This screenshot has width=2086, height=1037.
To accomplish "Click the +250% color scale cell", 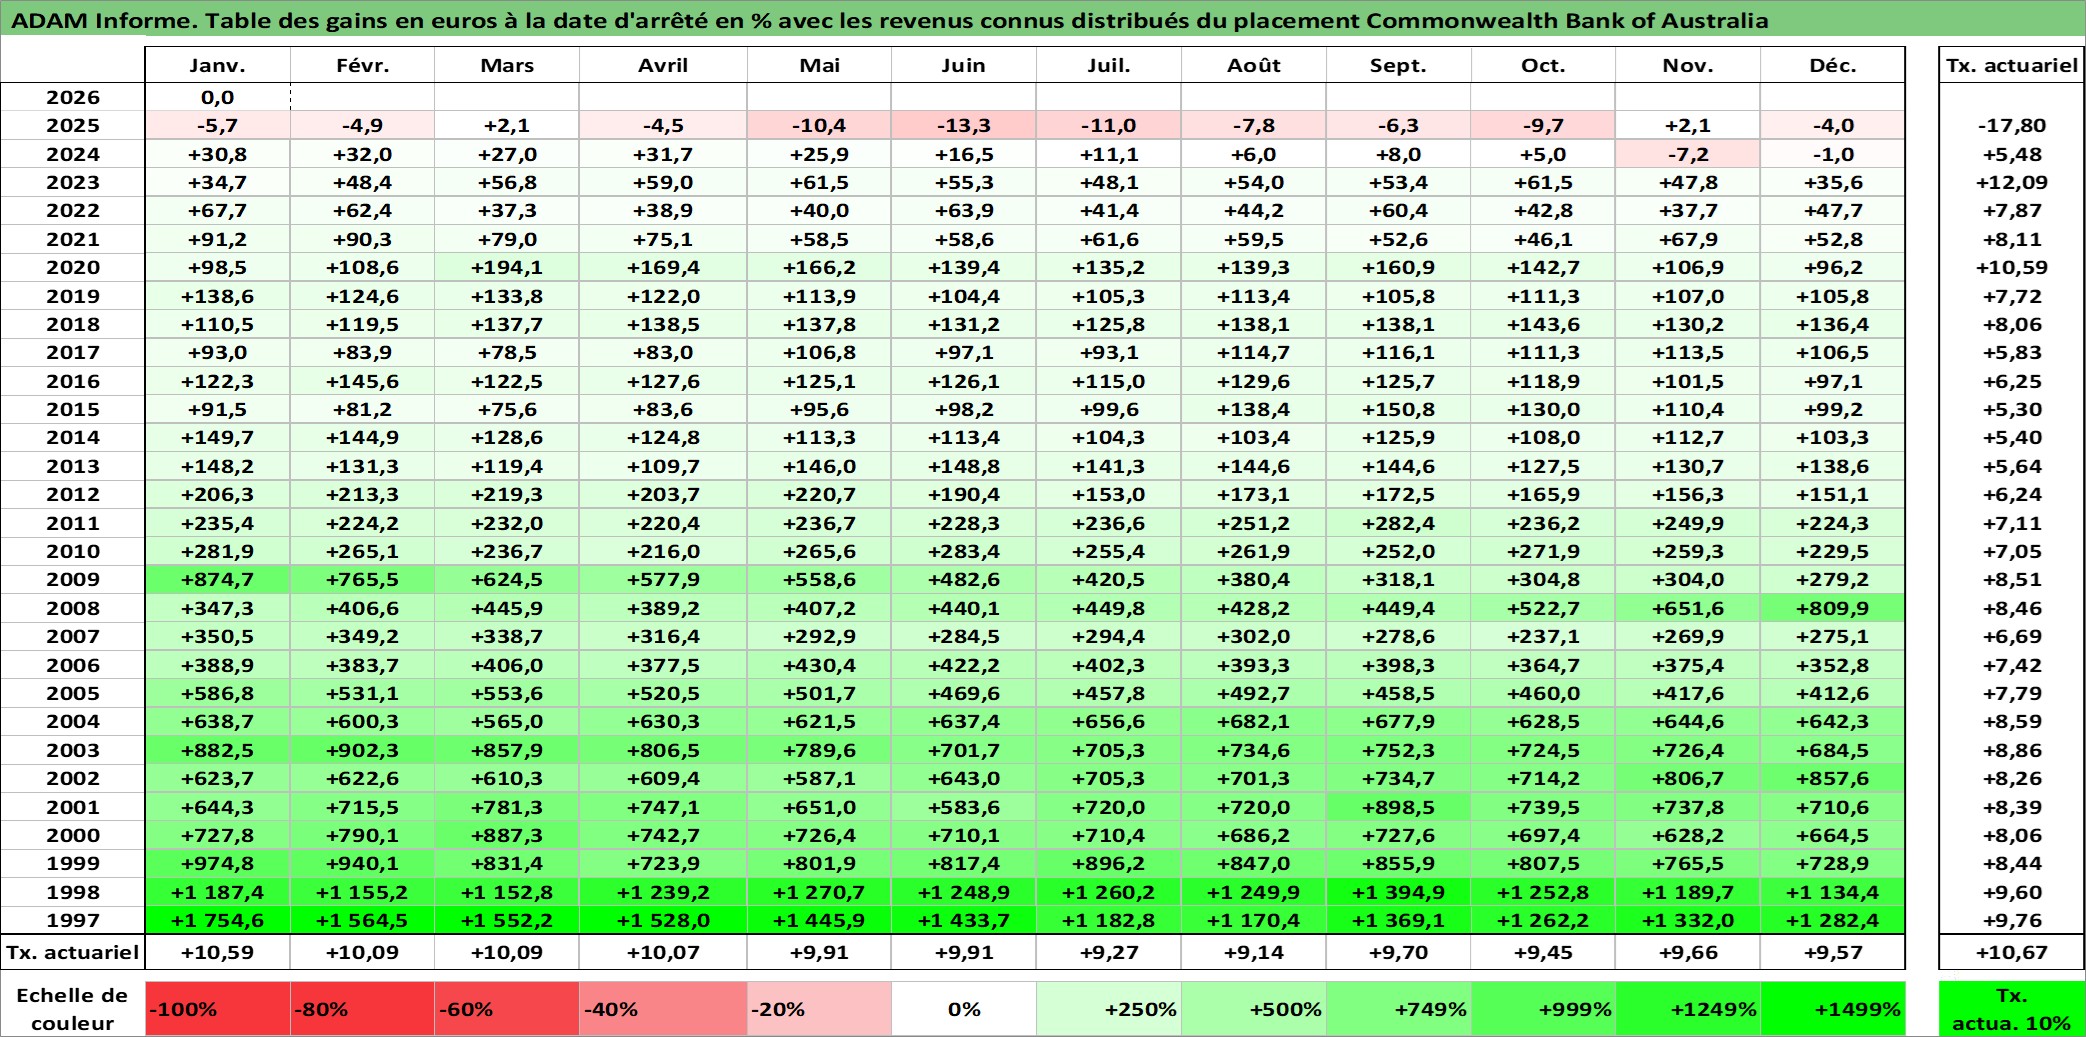I will point(1109,1009).
